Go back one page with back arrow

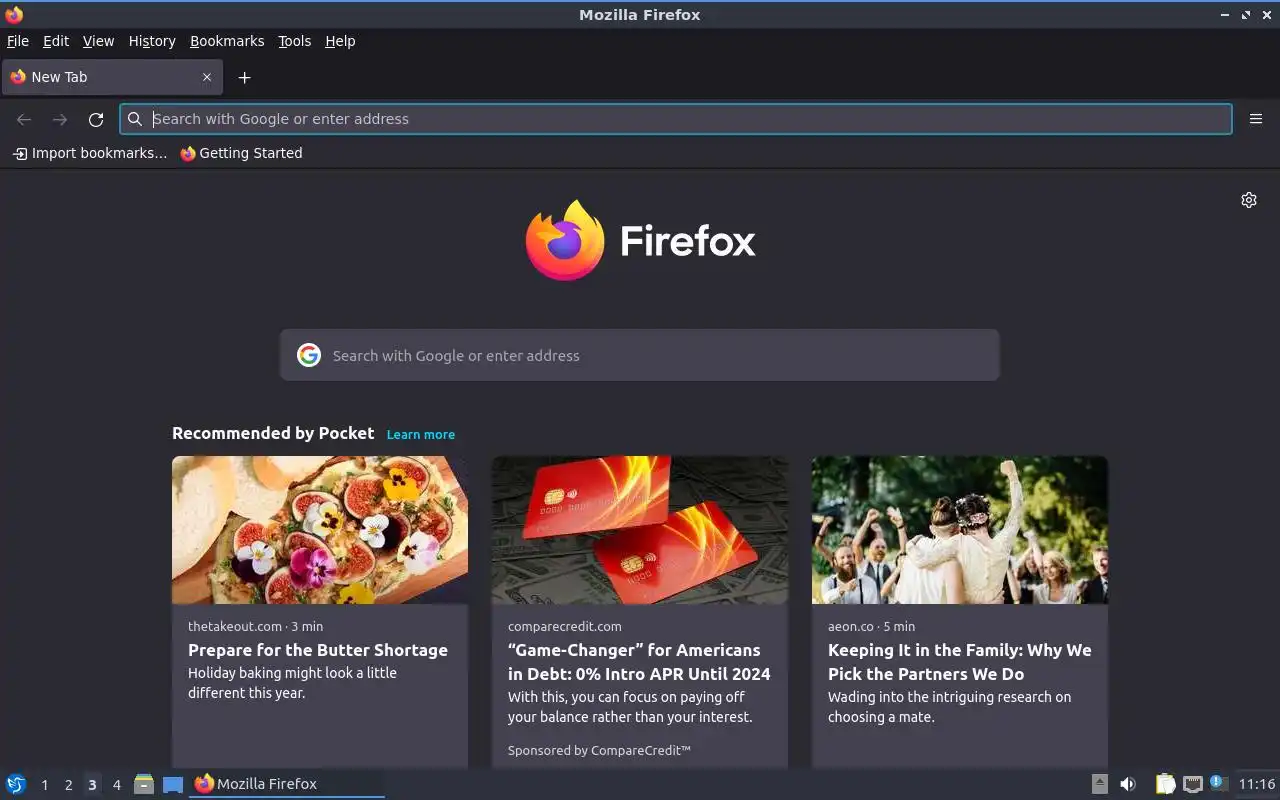pos(24,119)
